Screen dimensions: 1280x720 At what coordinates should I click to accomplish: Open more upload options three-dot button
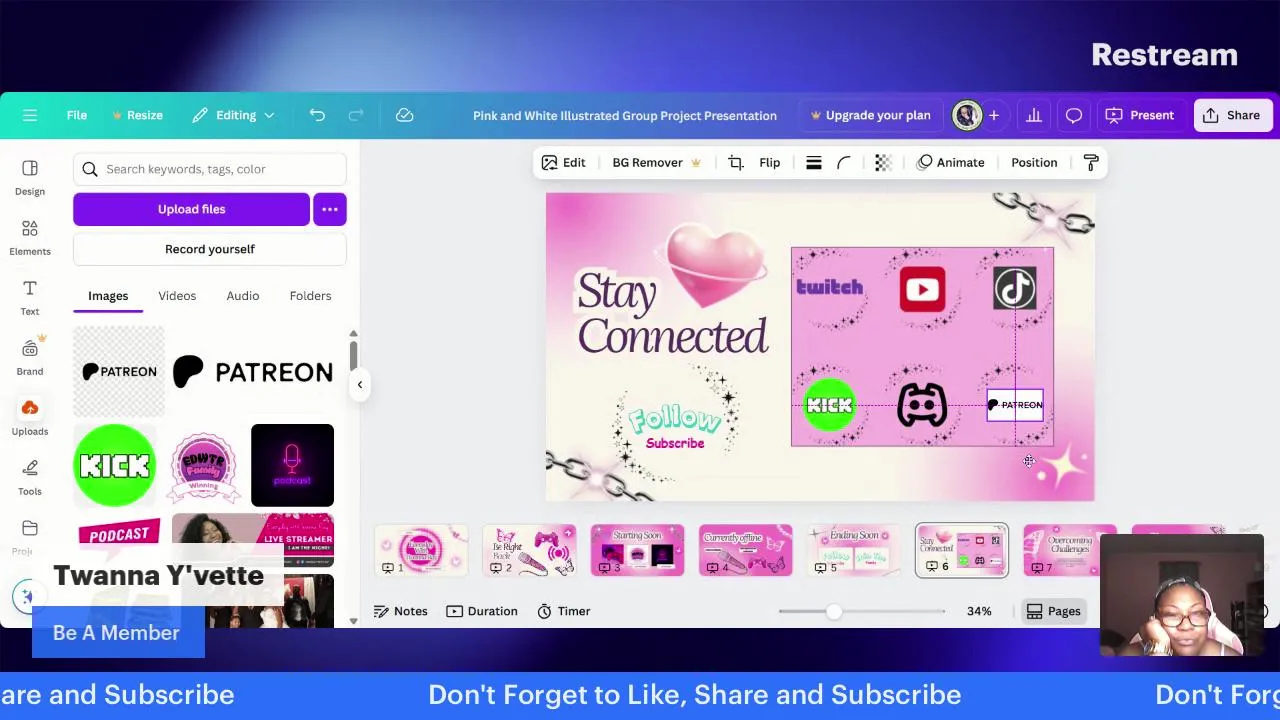pos(330,209)
